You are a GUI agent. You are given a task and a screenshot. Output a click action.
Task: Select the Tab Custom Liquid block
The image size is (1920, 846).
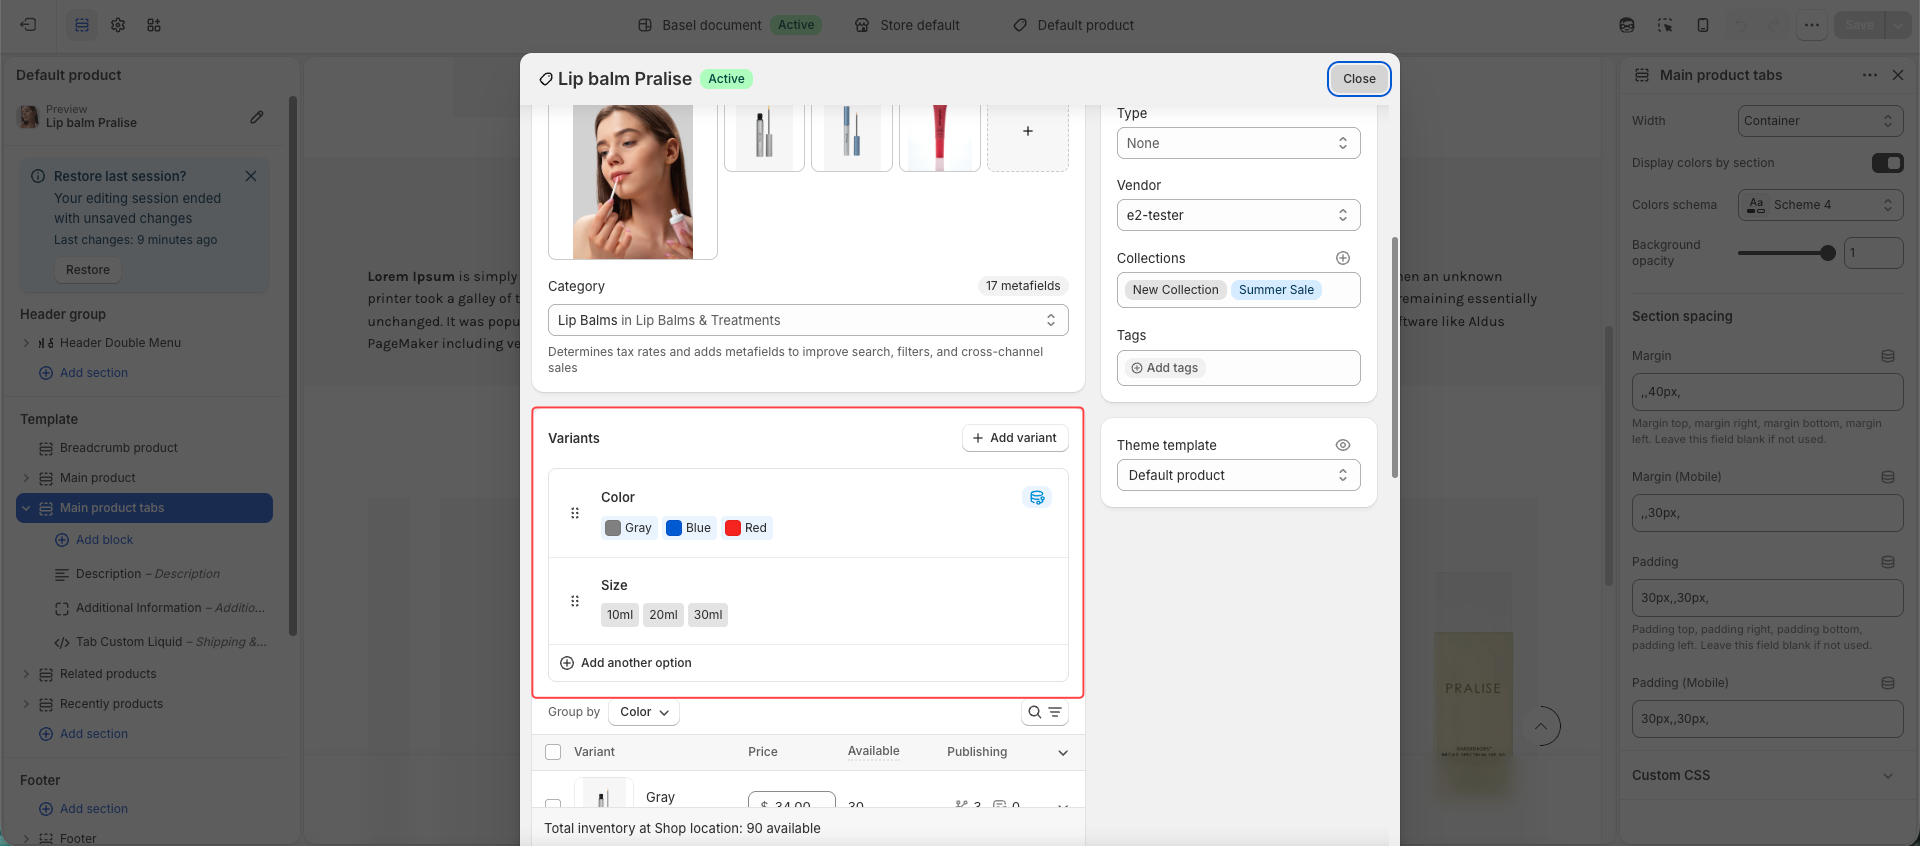(x=160, y=642)
